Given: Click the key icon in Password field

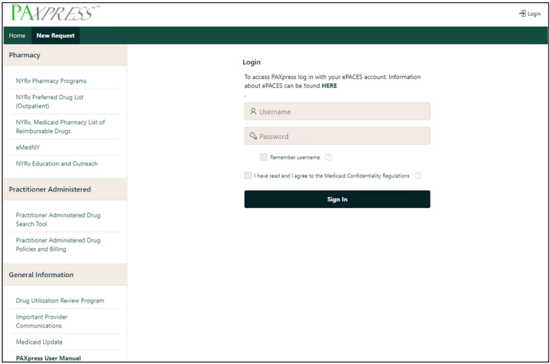Looking at the screenshot, I should pos(253,136).
